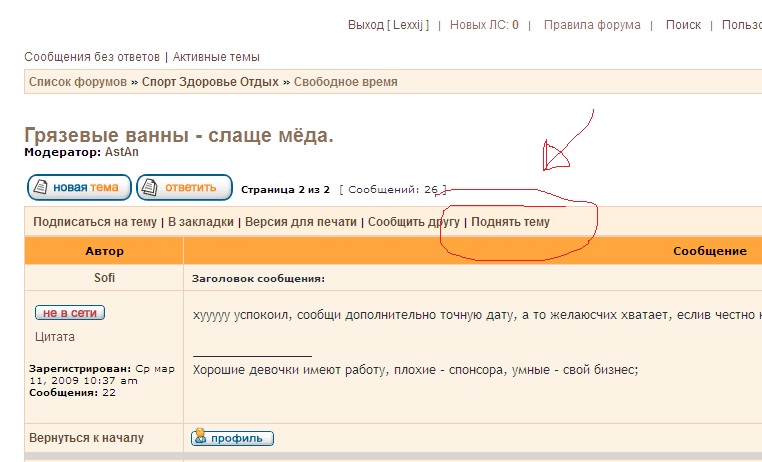Log out via 'Выход [ Lexxij ]' link

click(388, 25)
